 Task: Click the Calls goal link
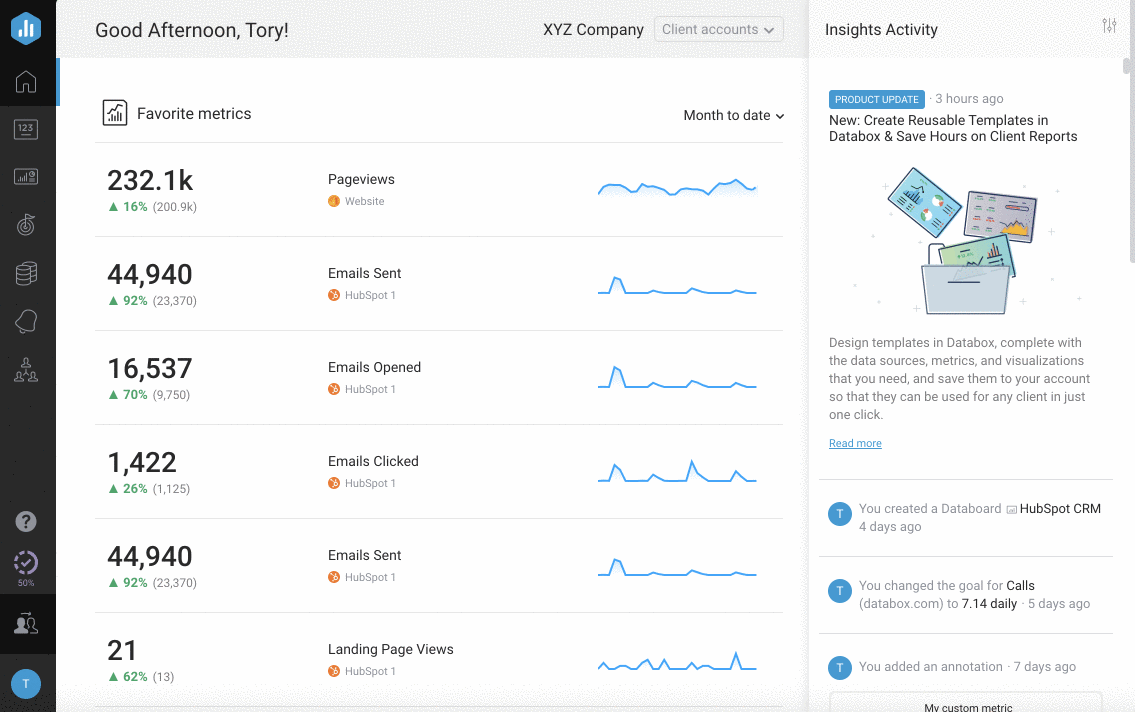[x=1020, y=586]
